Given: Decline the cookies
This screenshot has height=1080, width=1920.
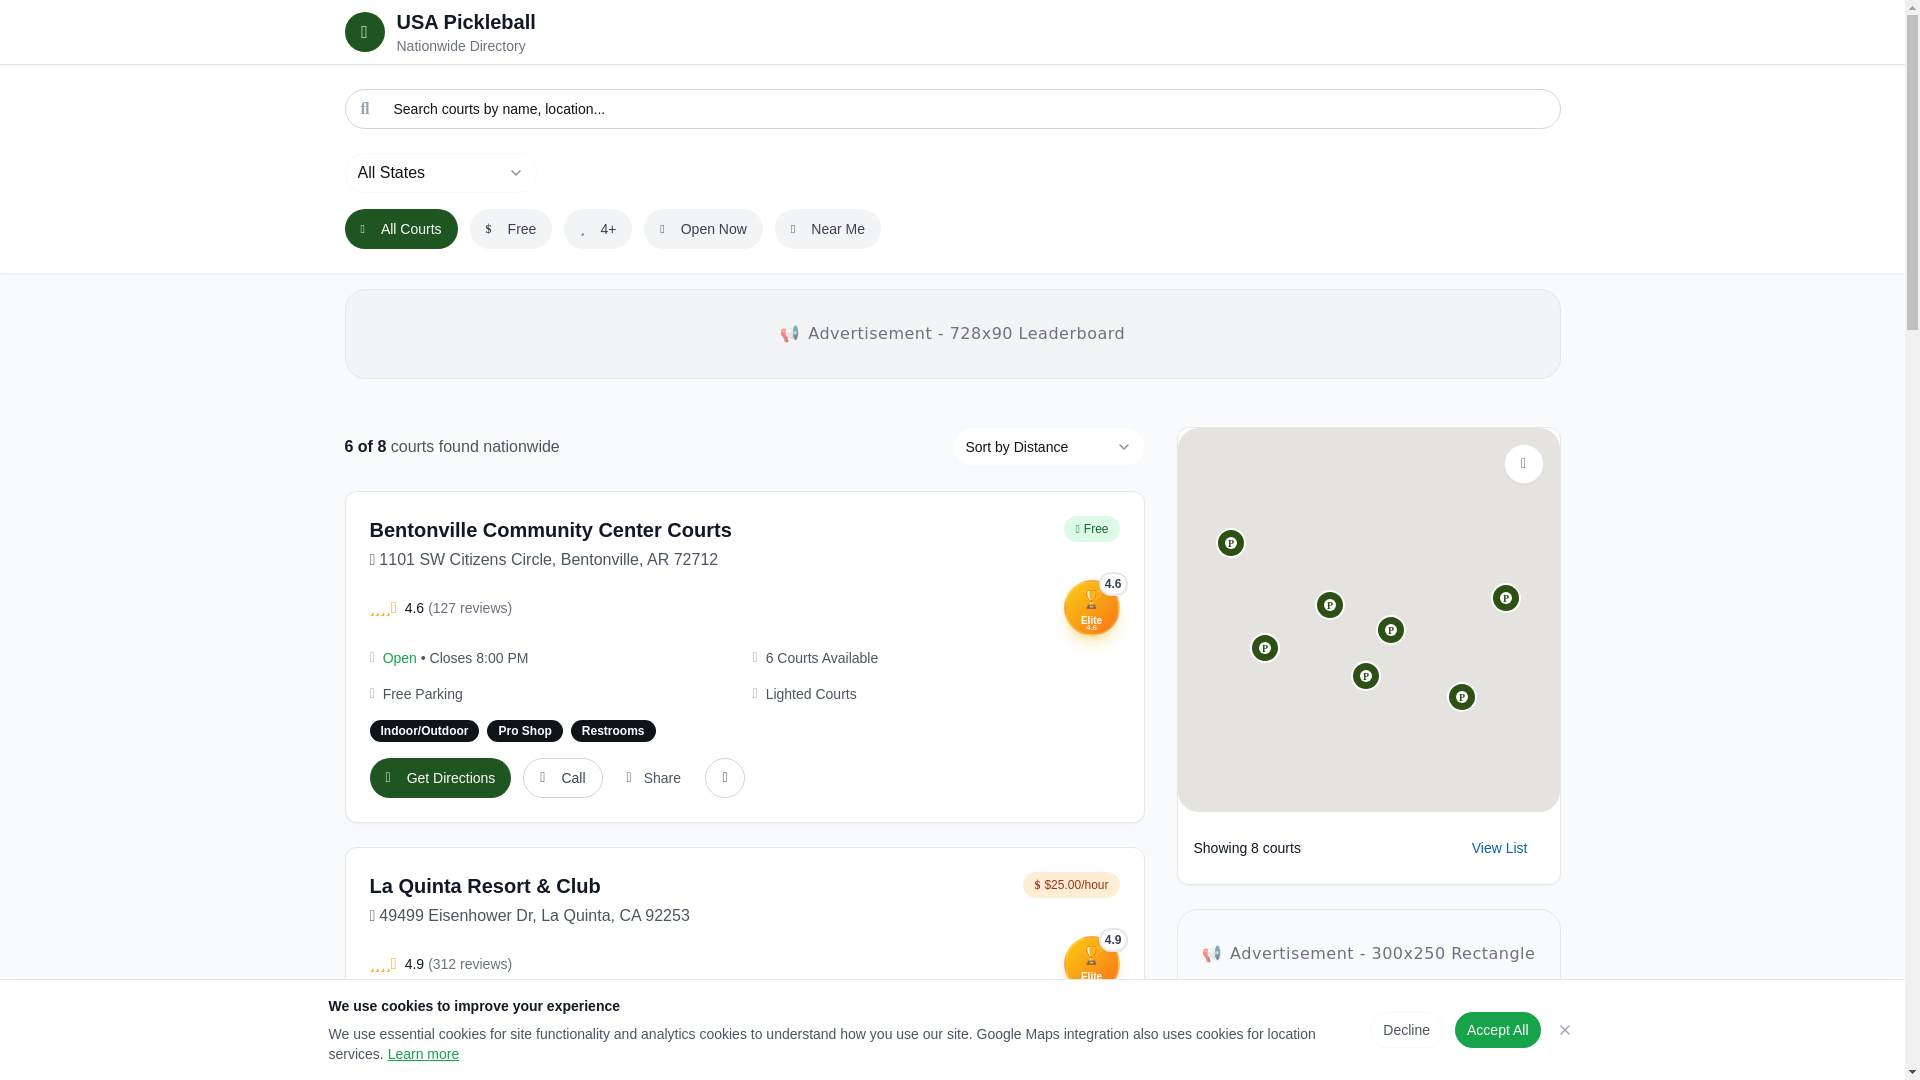Looking at the screenshot, I should coord(1406,1030).
